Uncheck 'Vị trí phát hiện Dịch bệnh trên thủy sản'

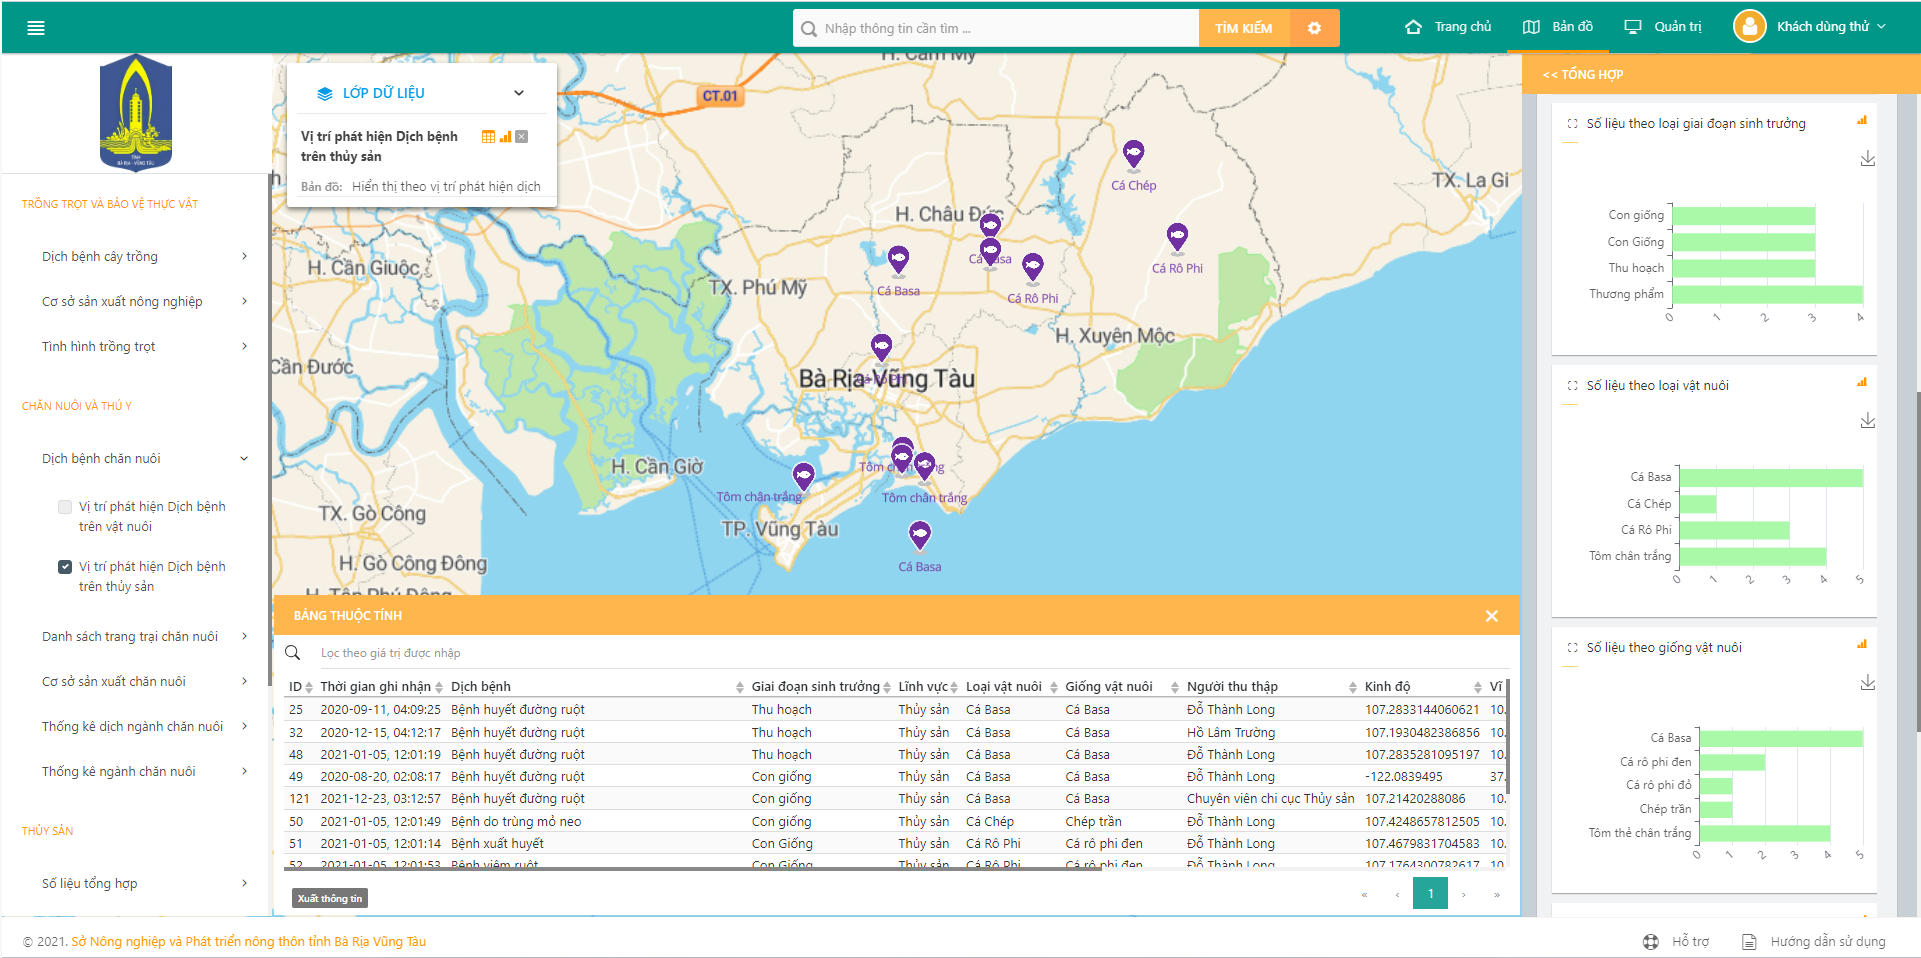coord(65,567)
